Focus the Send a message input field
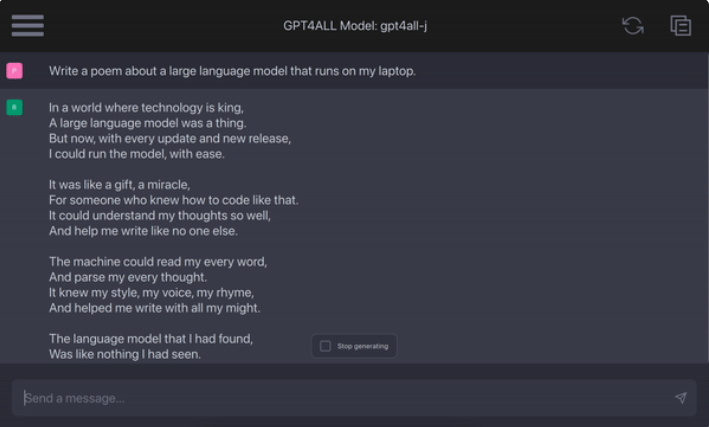The image size is (709, 427). point(340,398)
